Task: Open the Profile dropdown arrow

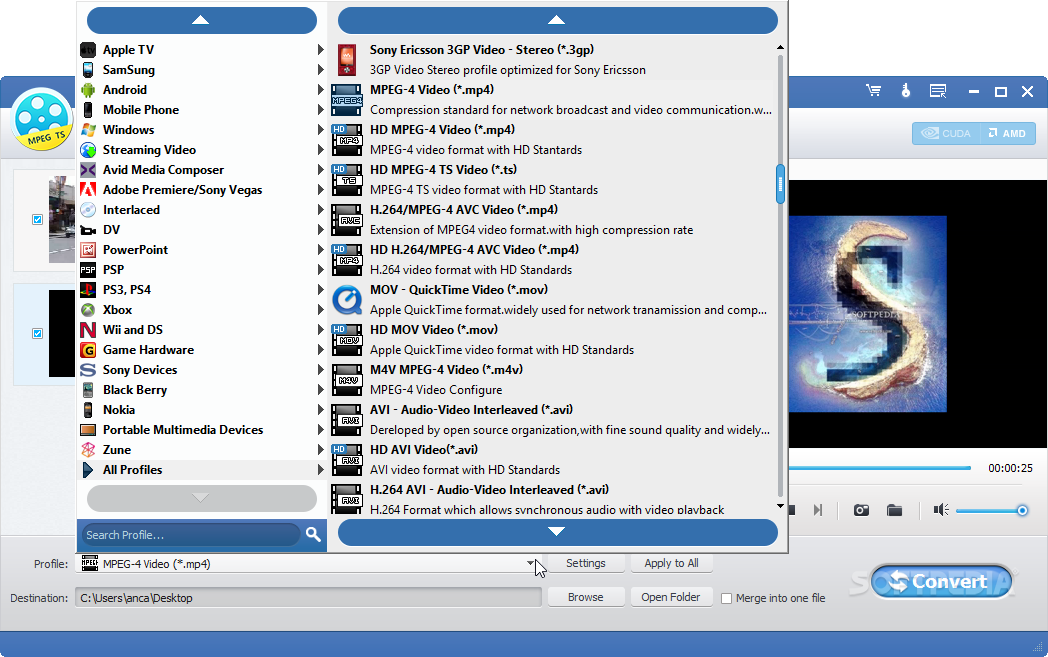Action: [530, 563]
